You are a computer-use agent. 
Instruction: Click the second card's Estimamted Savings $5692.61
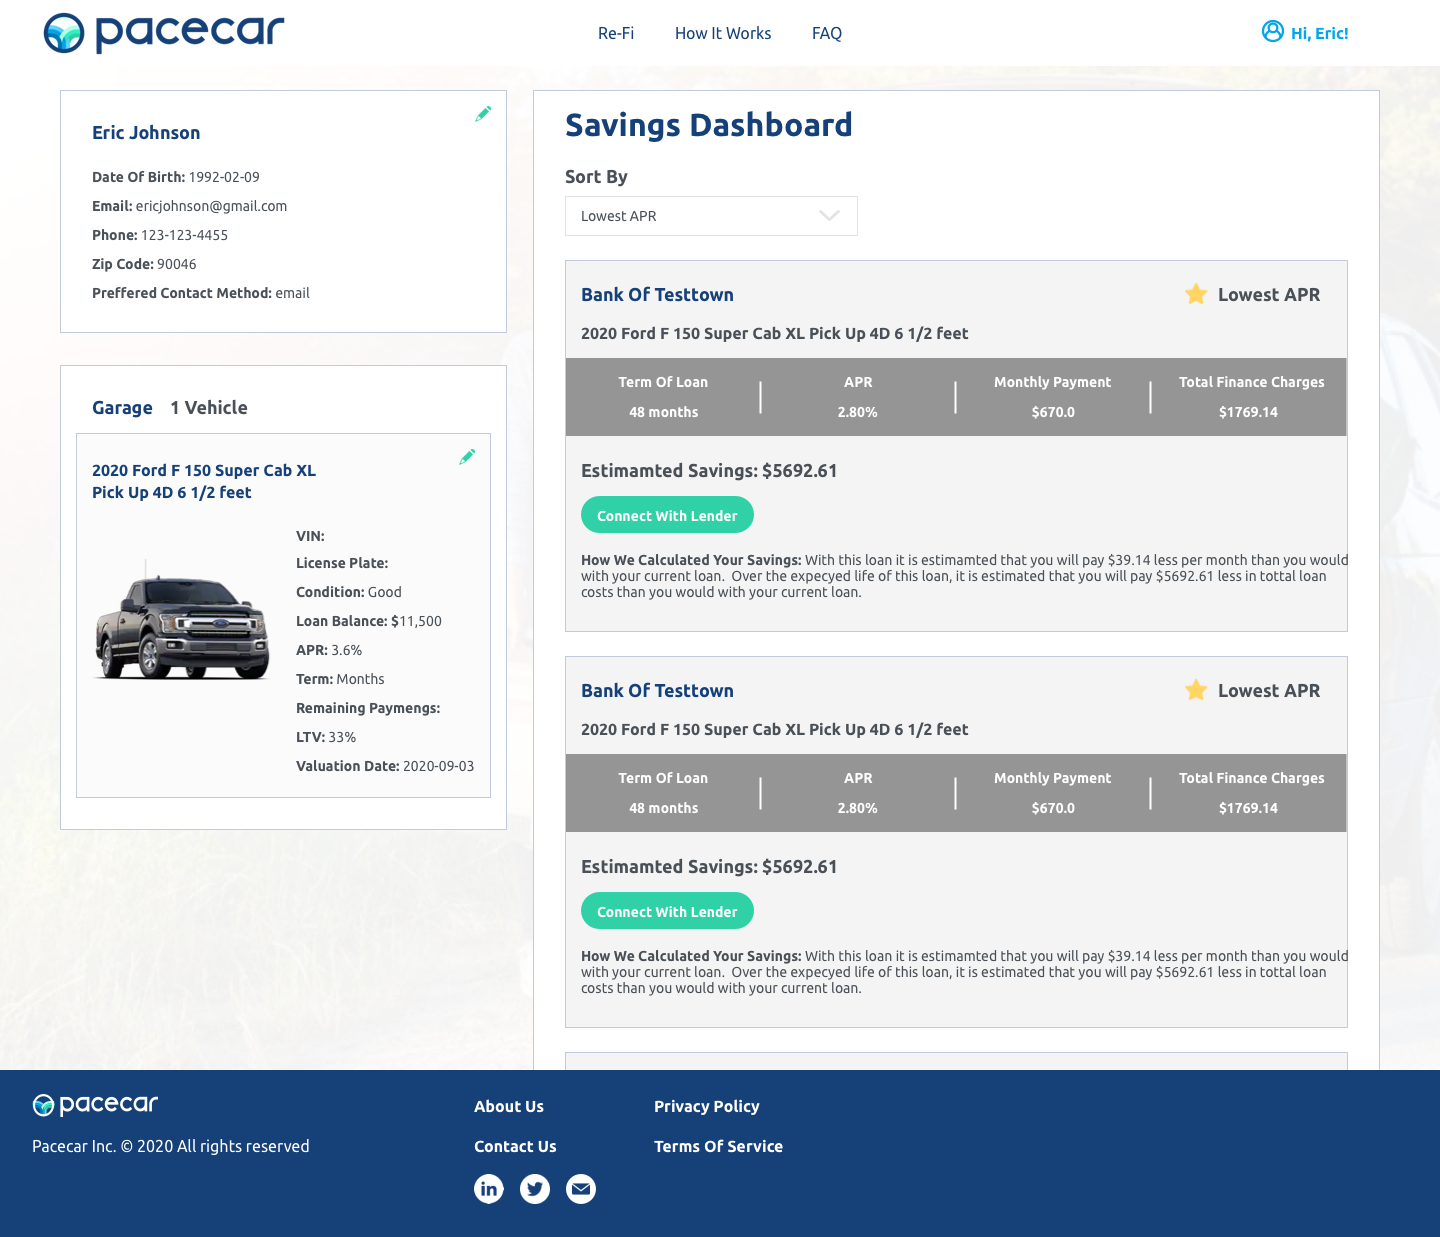coord(709,867)
